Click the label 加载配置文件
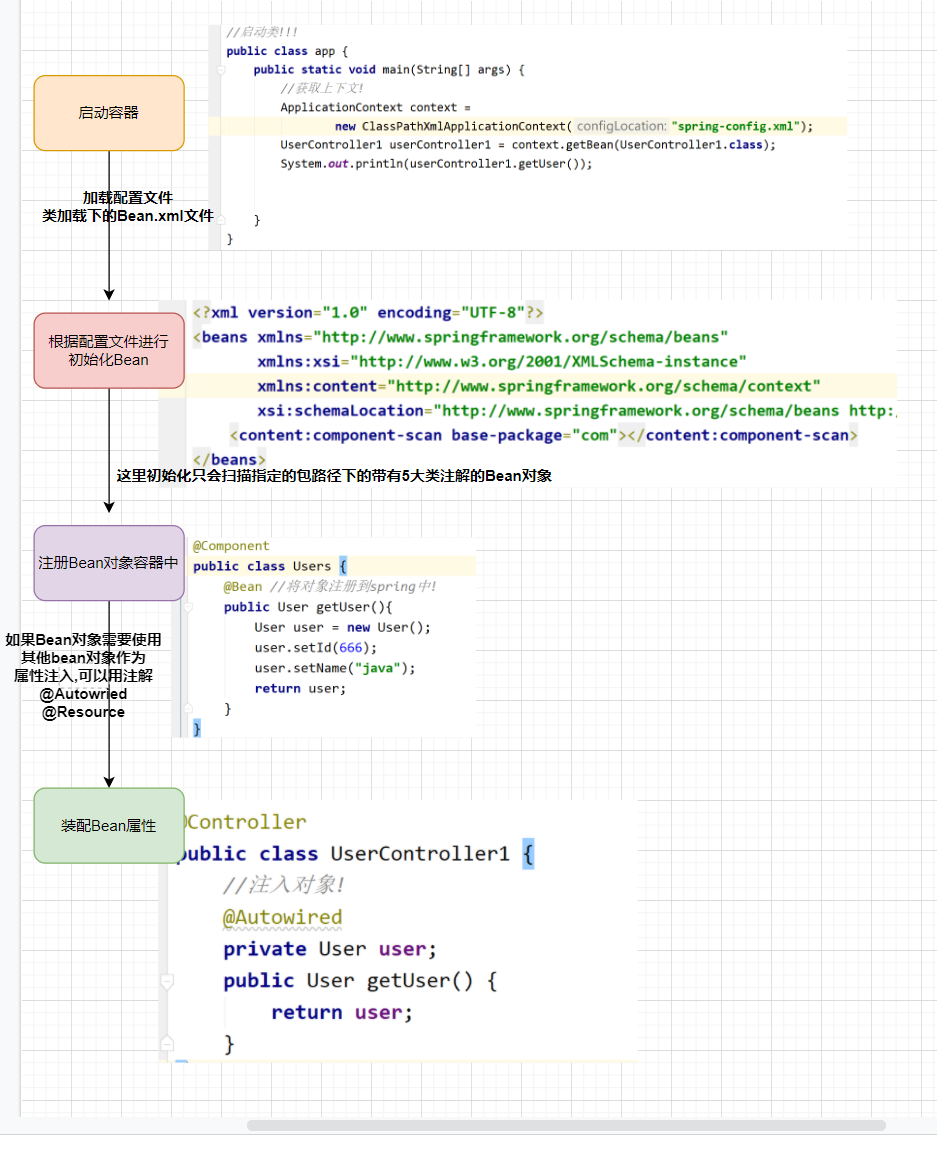This screenshot has height=1150, width=937. (x=128, y=197)
